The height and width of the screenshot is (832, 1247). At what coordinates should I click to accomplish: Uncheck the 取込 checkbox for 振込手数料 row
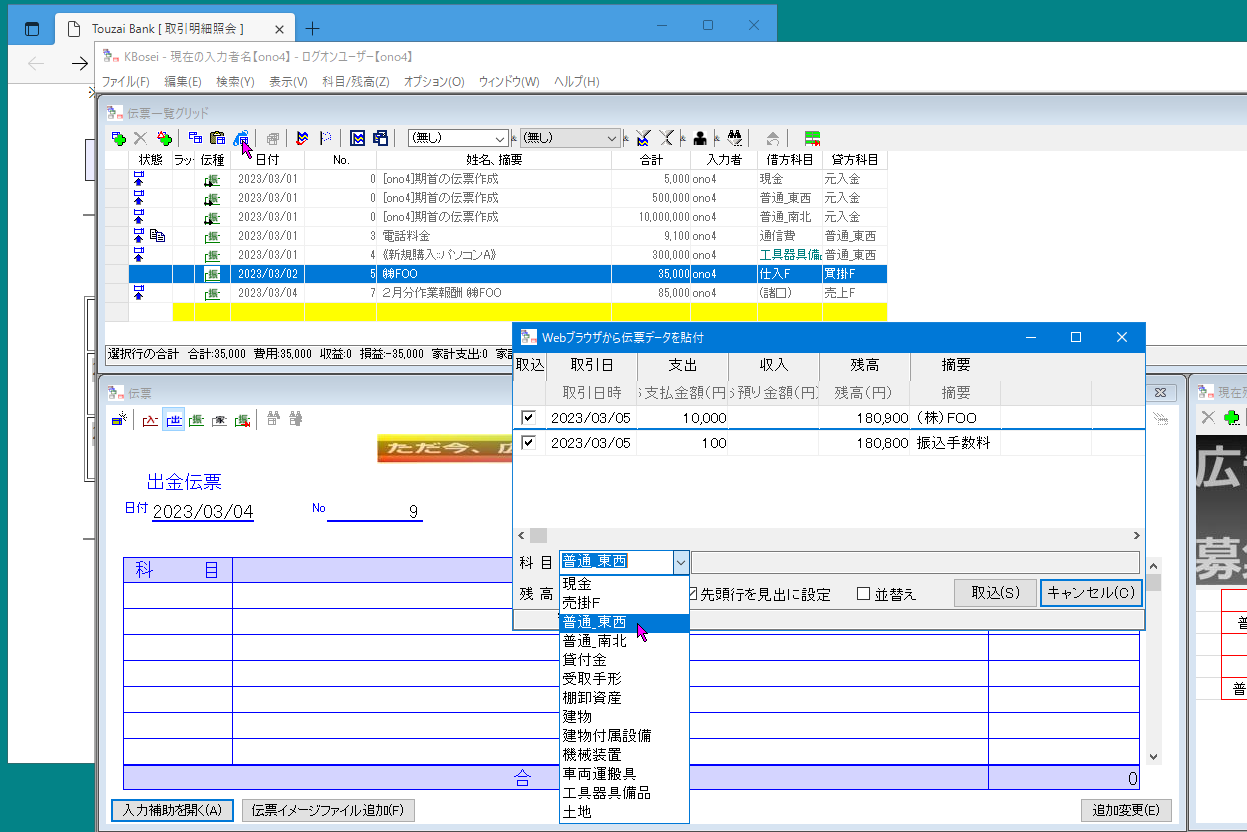pyautogui.click(x=528, y=442)
